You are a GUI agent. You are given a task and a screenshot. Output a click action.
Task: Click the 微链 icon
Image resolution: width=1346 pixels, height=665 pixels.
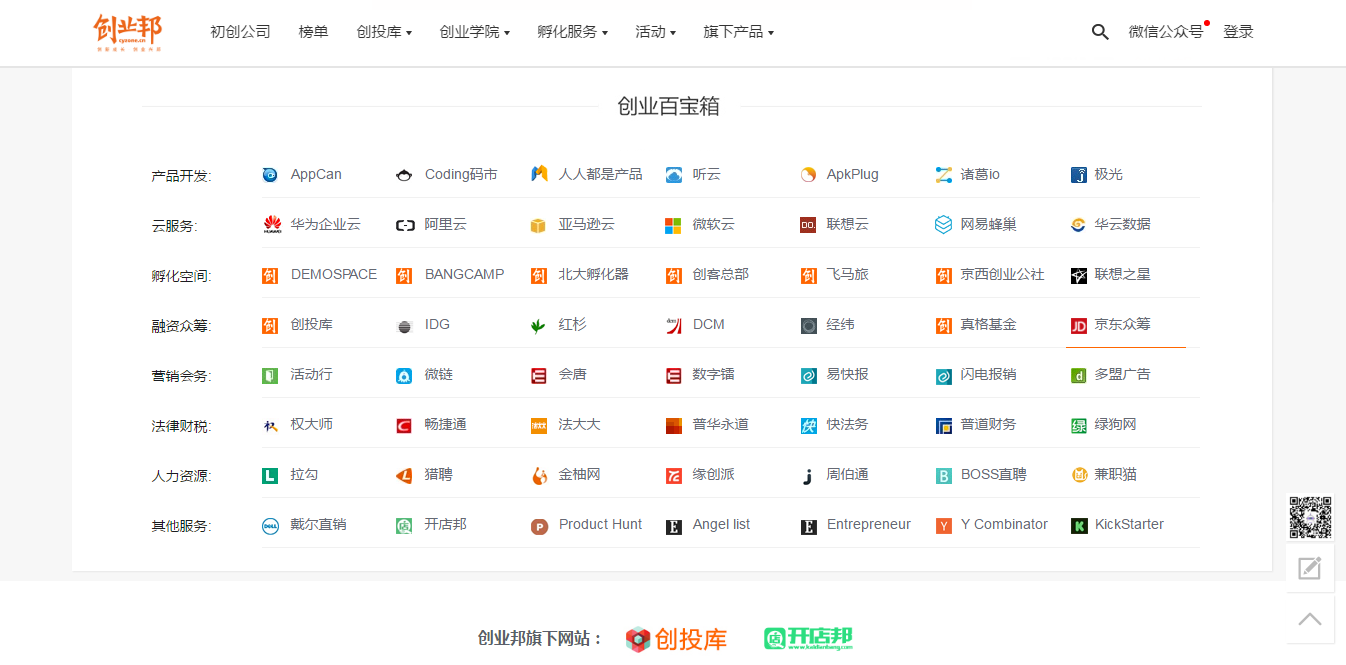click(404, 376)
